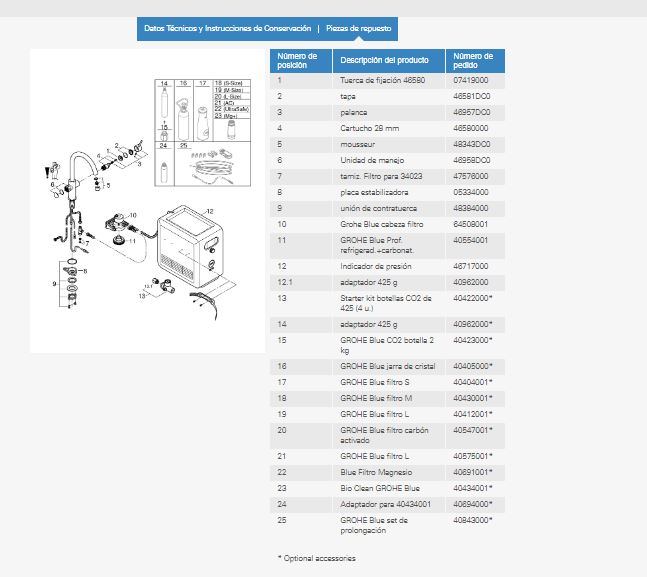Screen dimensions: 647x577
Task: Select the Unidad de manejo description
Action: (372, 161)
